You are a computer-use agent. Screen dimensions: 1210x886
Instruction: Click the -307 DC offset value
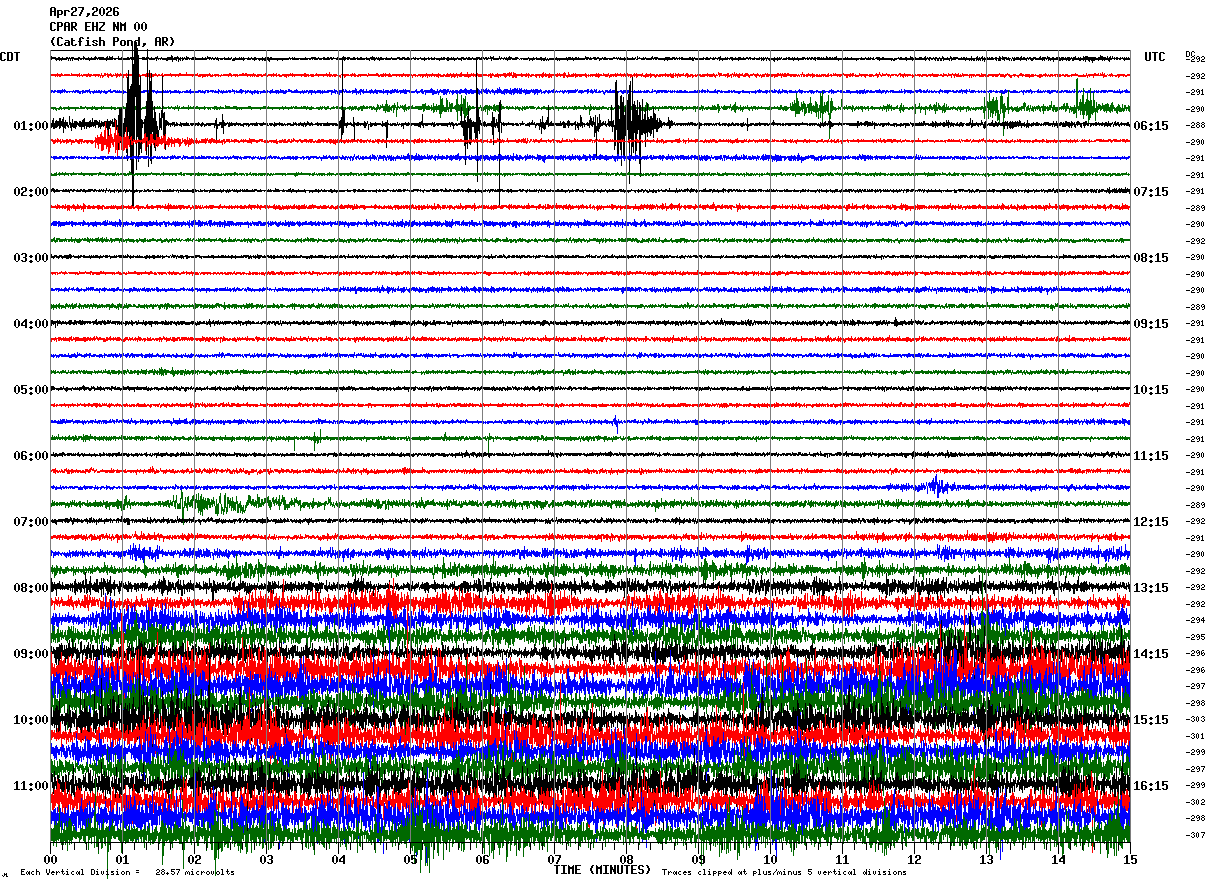point(1195,835)
